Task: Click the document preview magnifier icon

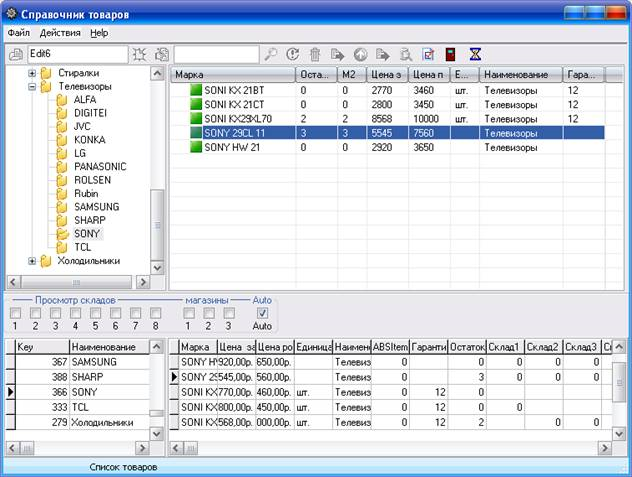Action: (x=405, y=54)
